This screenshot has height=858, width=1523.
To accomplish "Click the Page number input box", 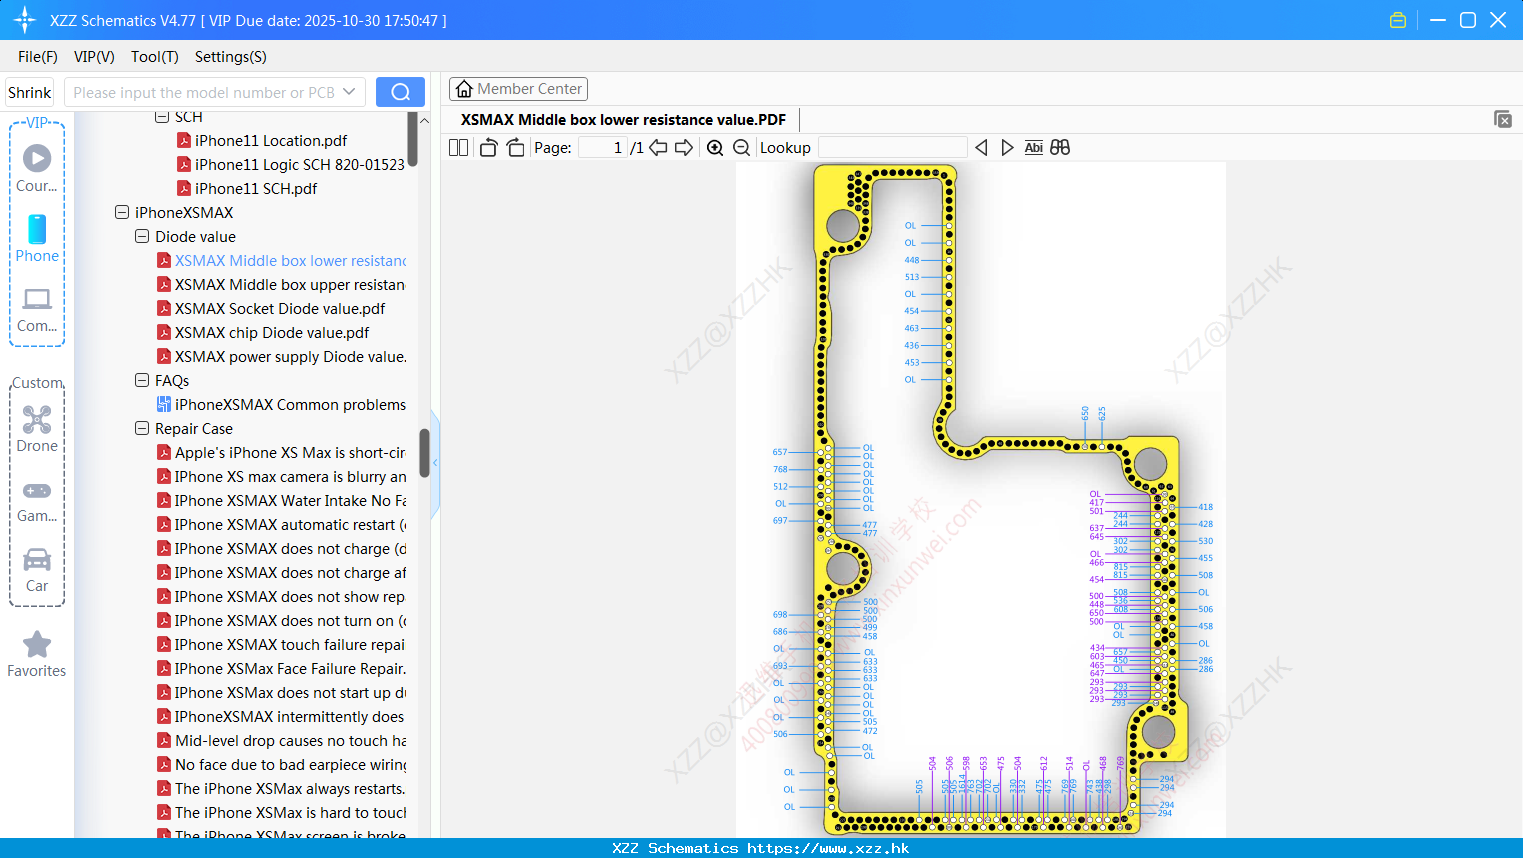I will pos(602,147).
